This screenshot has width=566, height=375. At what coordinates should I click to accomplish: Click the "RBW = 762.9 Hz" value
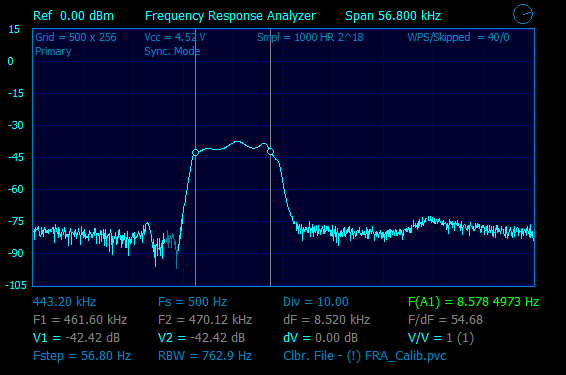pos(205,356)
